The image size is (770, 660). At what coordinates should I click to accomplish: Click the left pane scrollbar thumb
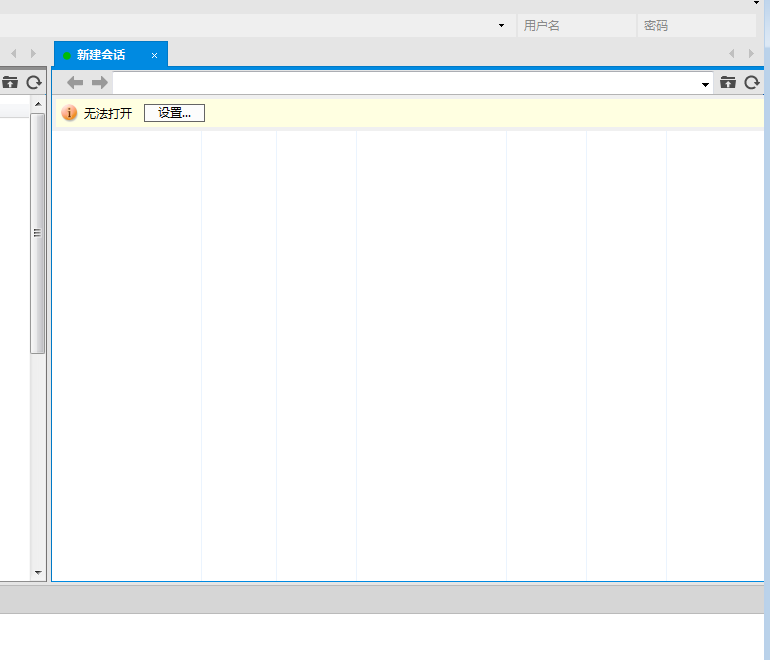tap(38, 233)
